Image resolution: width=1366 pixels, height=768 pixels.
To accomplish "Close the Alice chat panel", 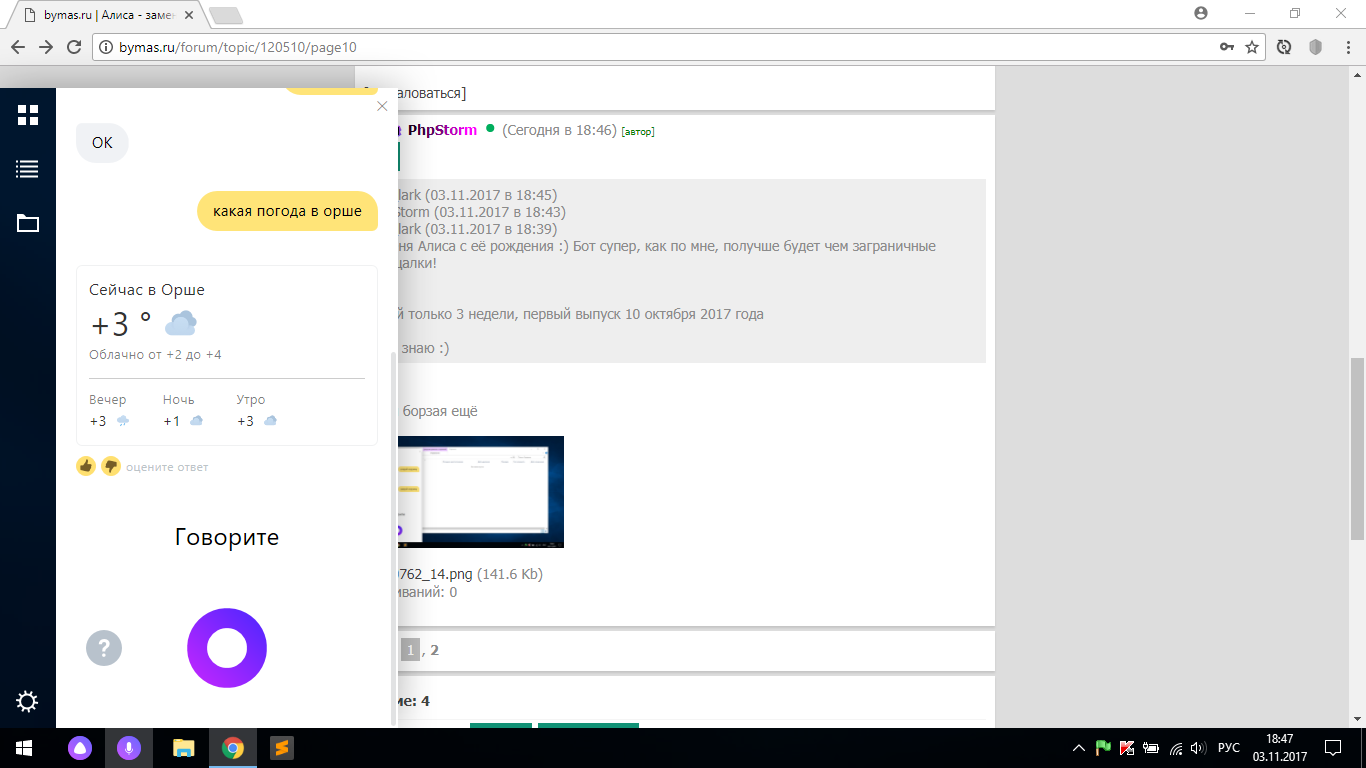I will click(382, 106).
